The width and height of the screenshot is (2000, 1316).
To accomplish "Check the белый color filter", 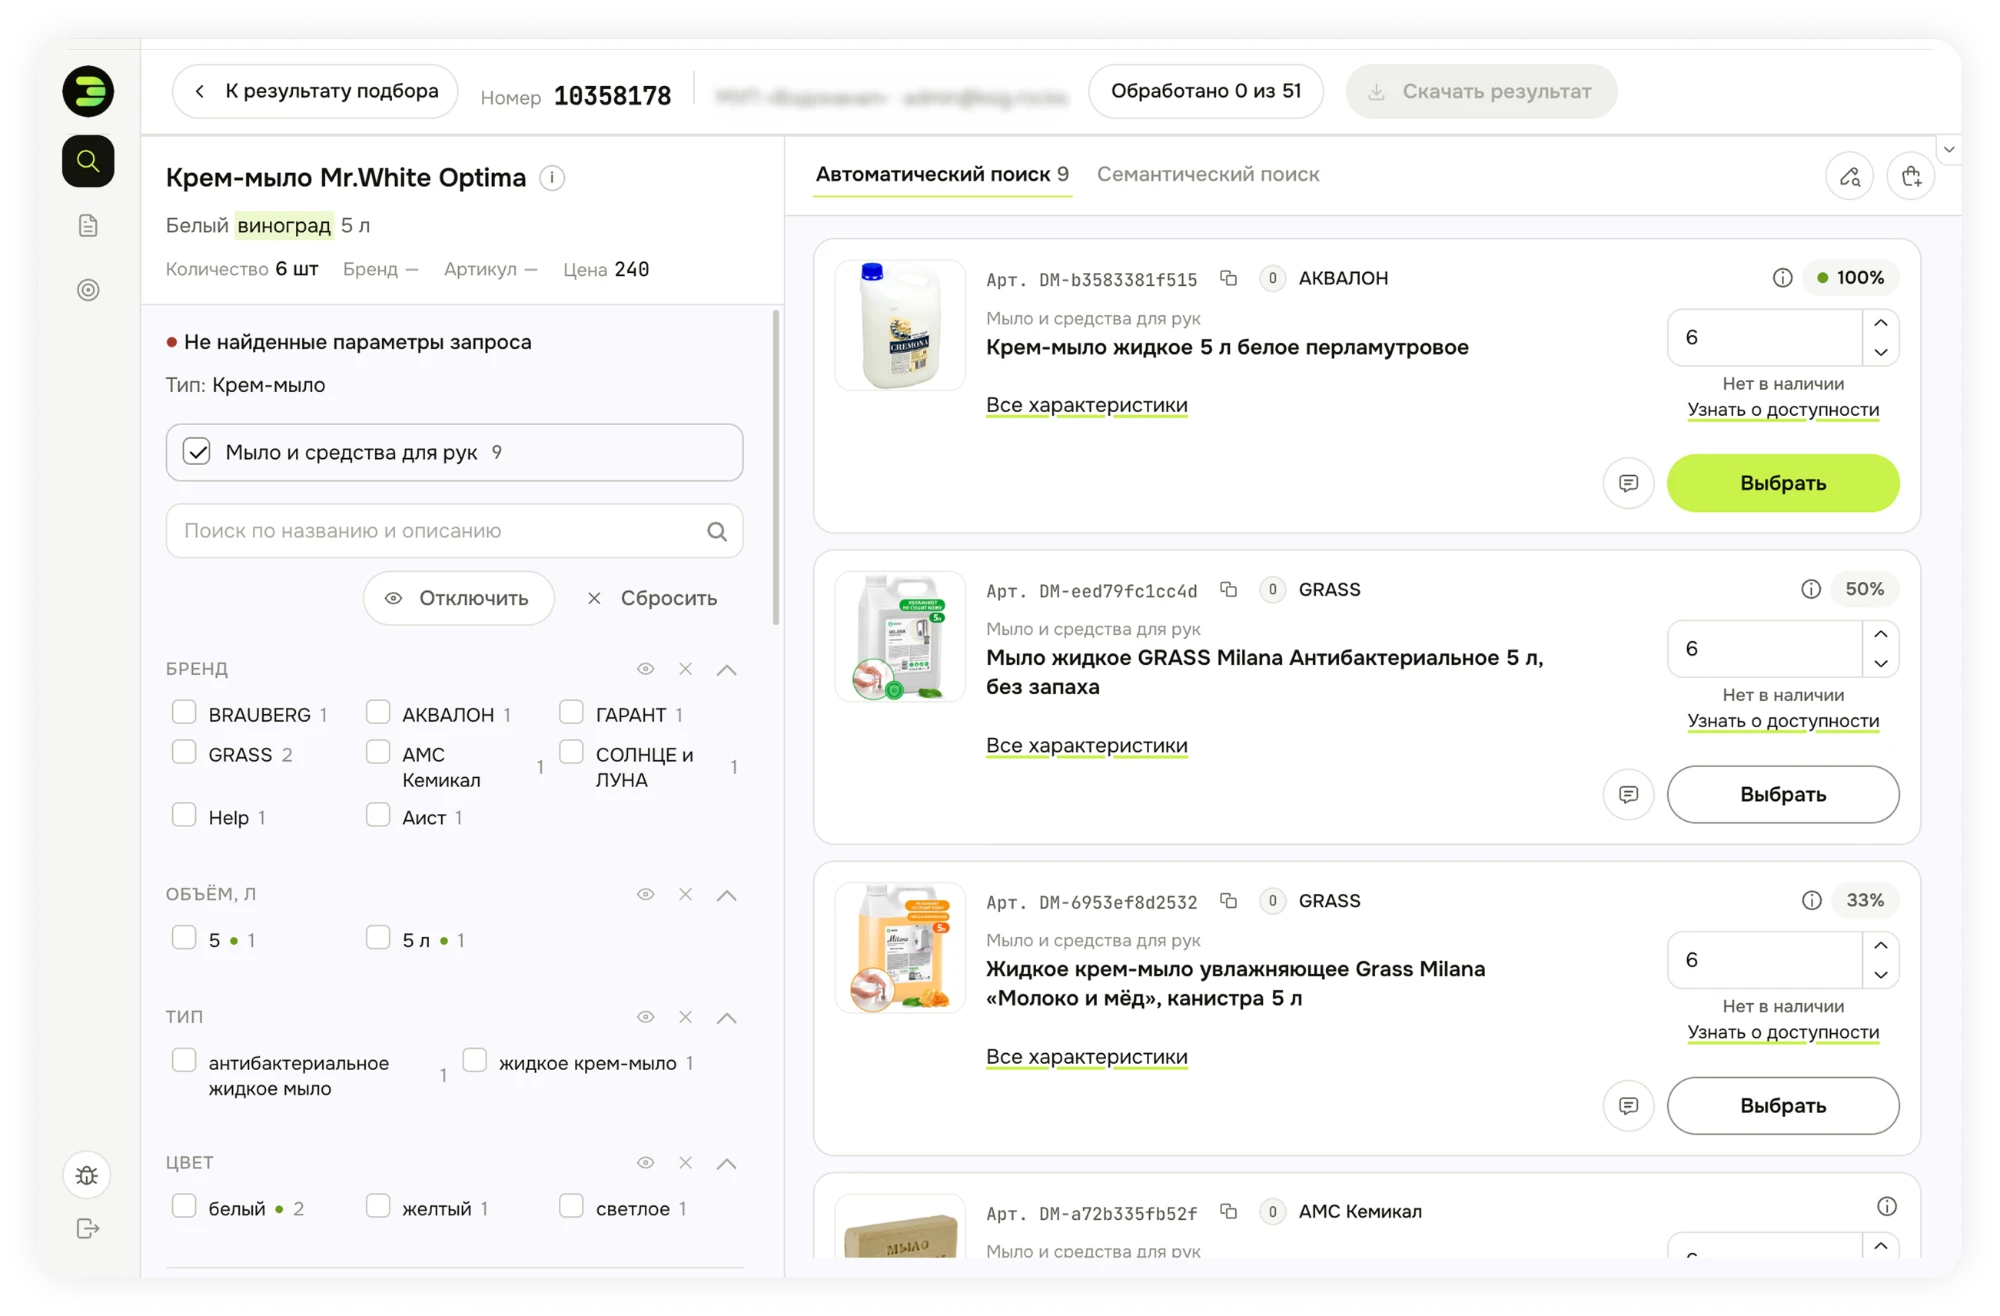I will (x=184, y=1206).
